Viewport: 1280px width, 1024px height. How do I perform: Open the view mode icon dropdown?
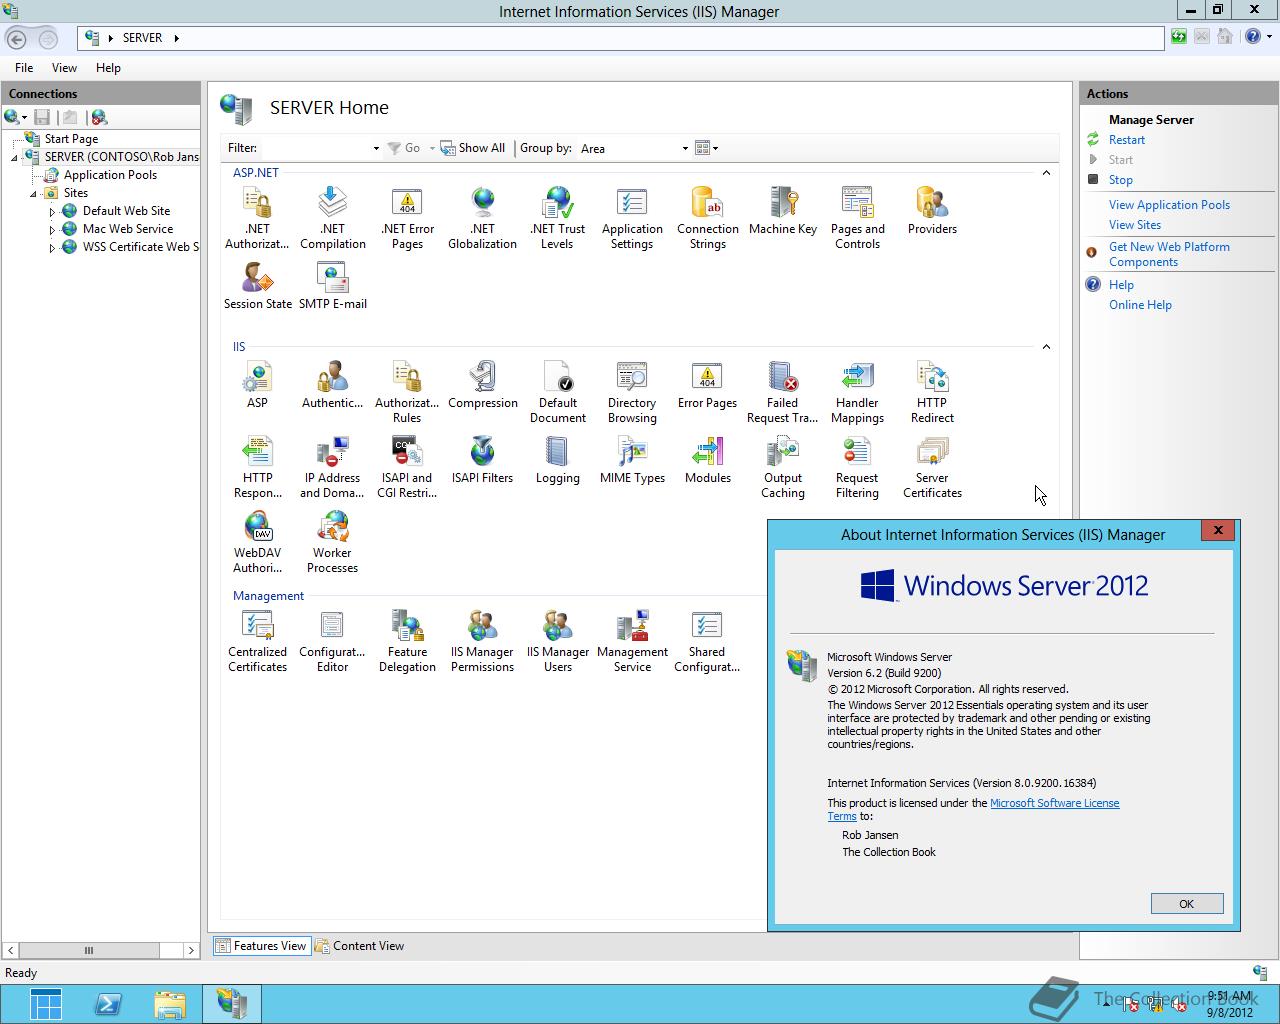pos(706,148)
